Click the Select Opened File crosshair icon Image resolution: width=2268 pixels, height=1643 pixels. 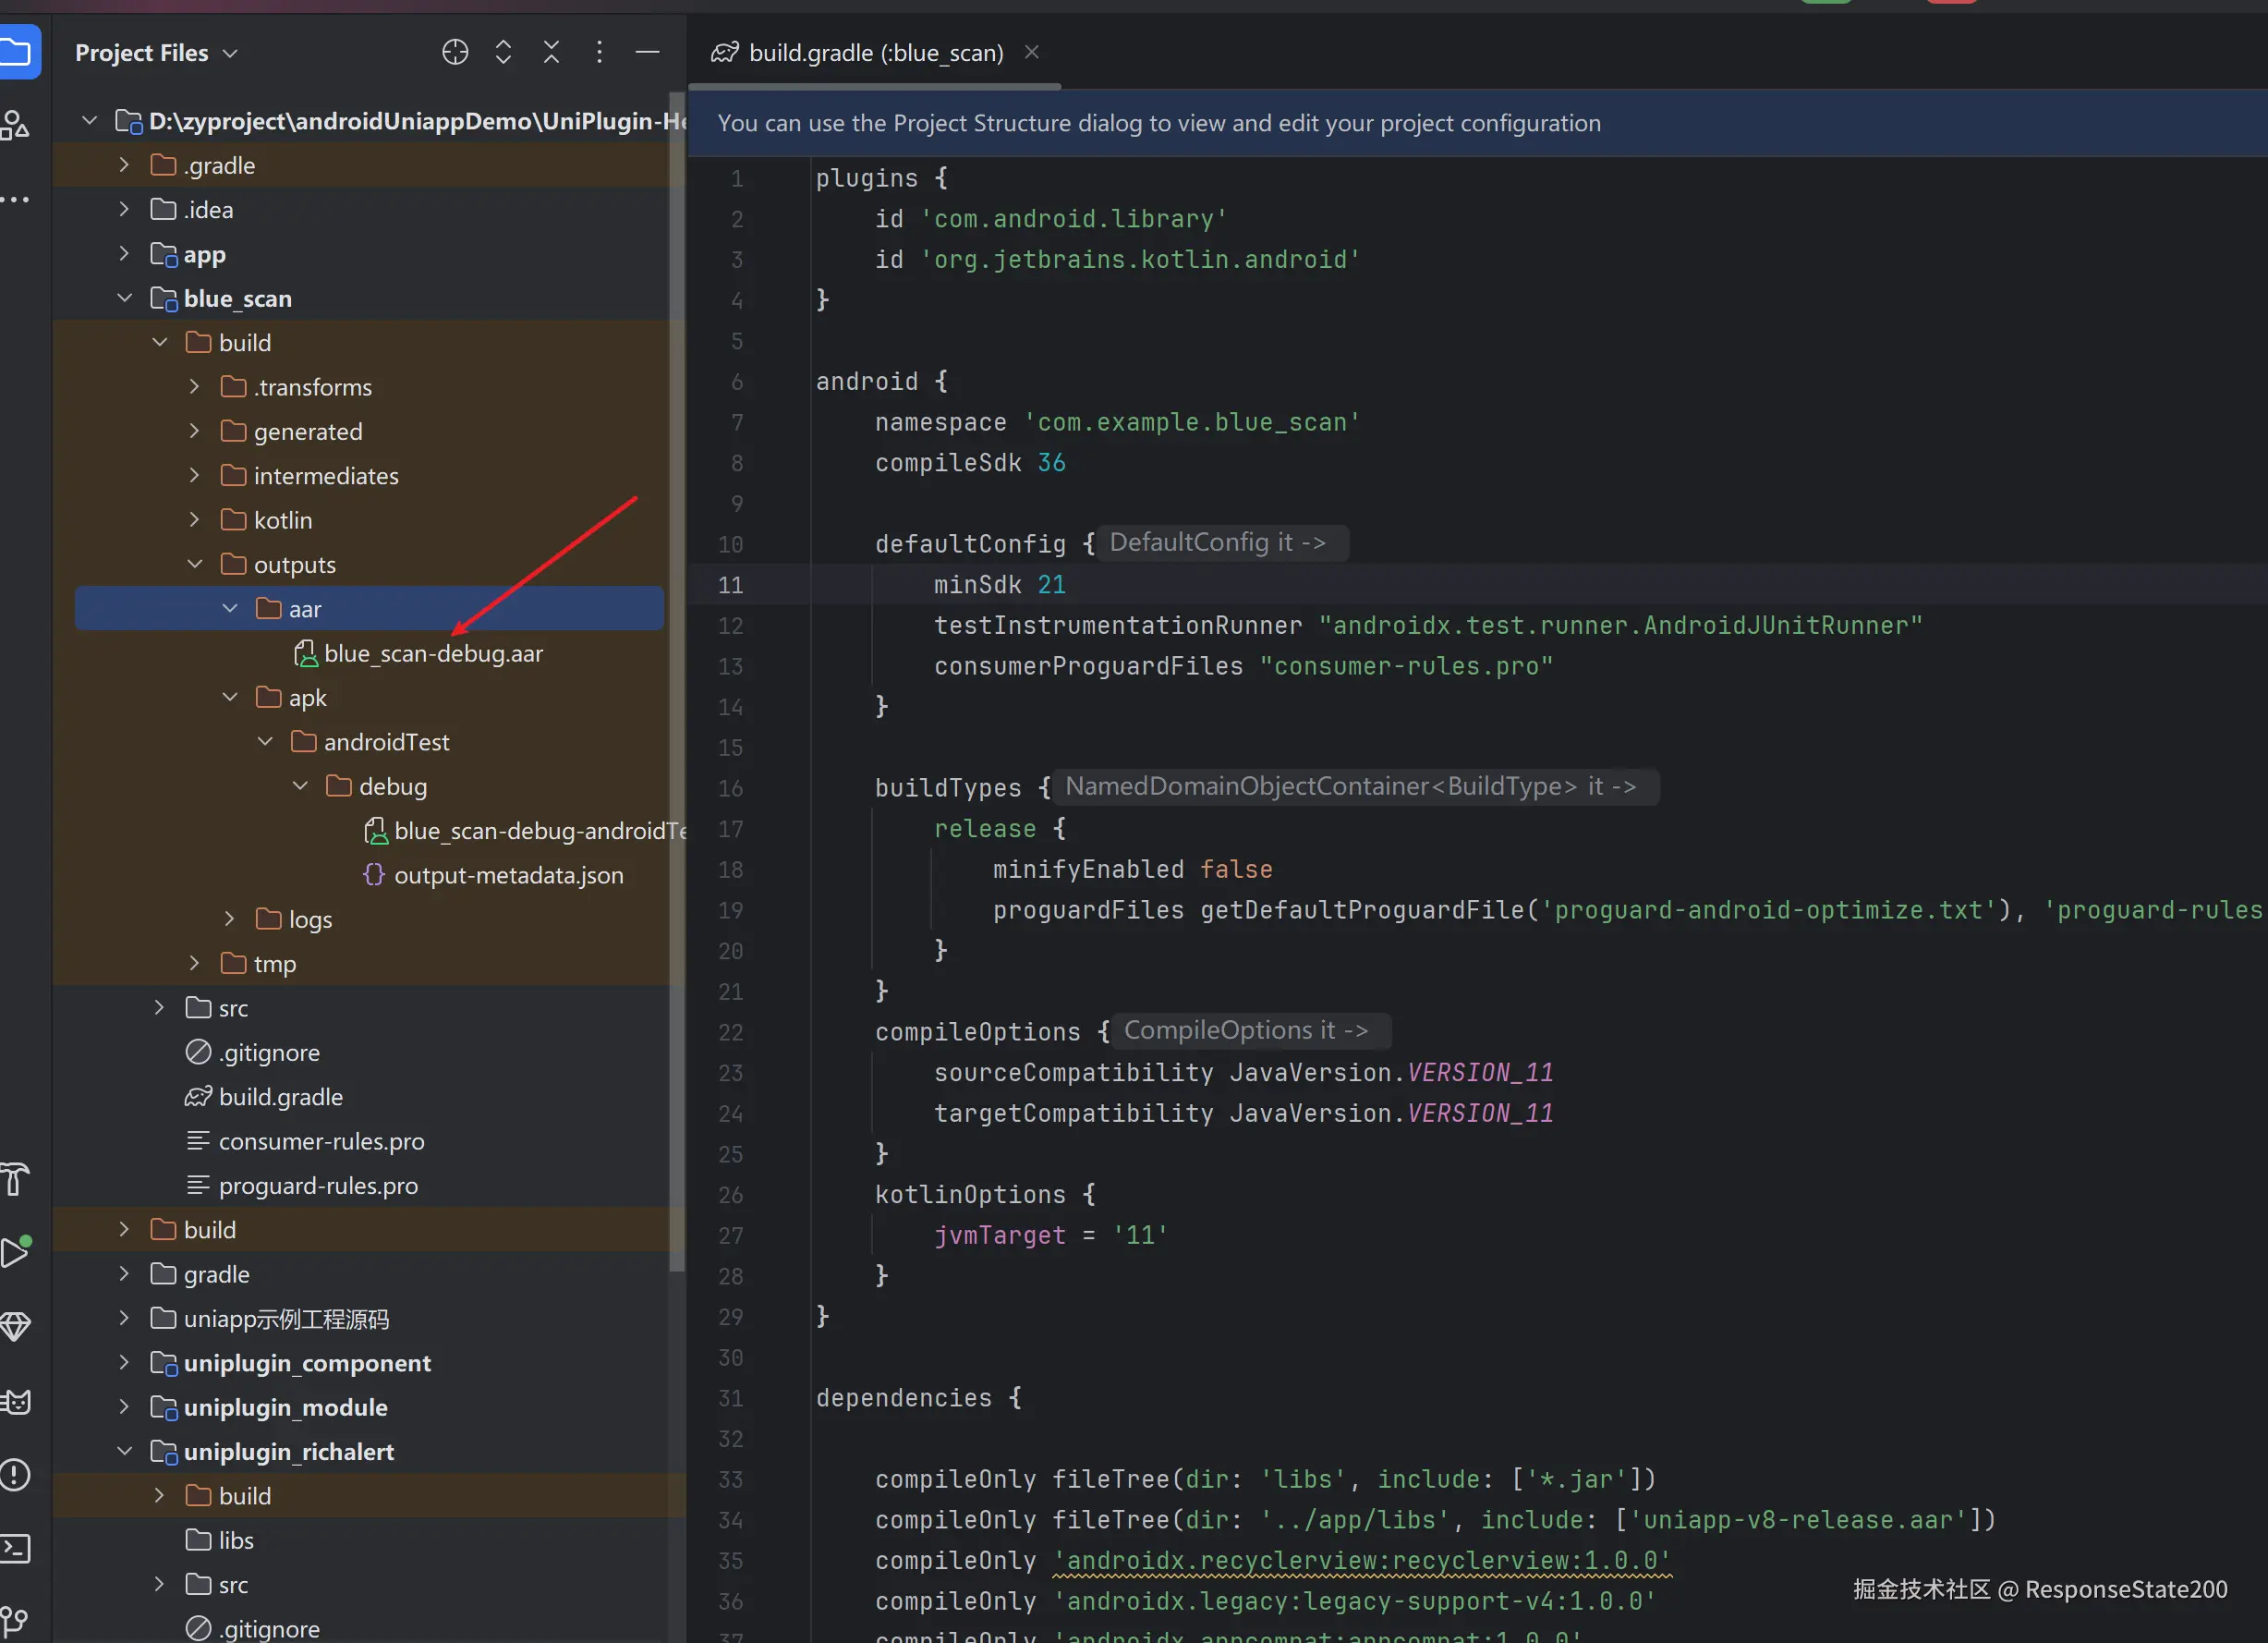[455, 52]
